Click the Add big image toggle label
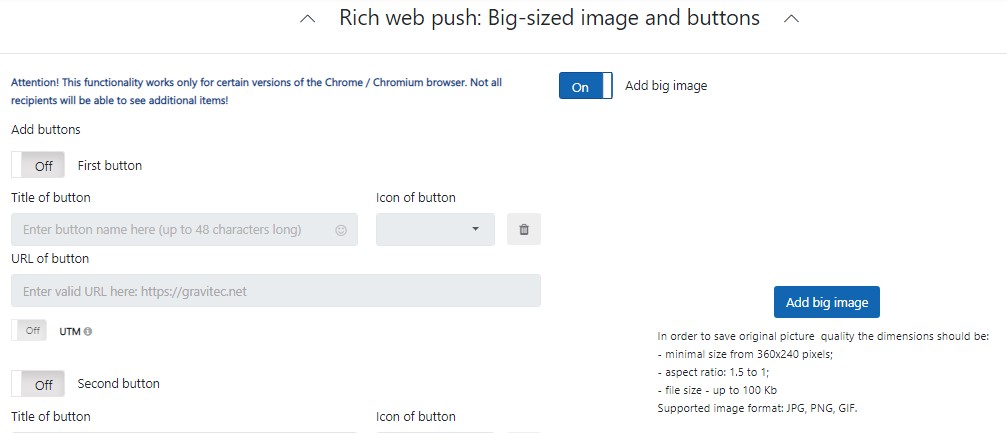The height and width of the screenshot is (433, 1007). pyautogui.click(x=666, y=85)
